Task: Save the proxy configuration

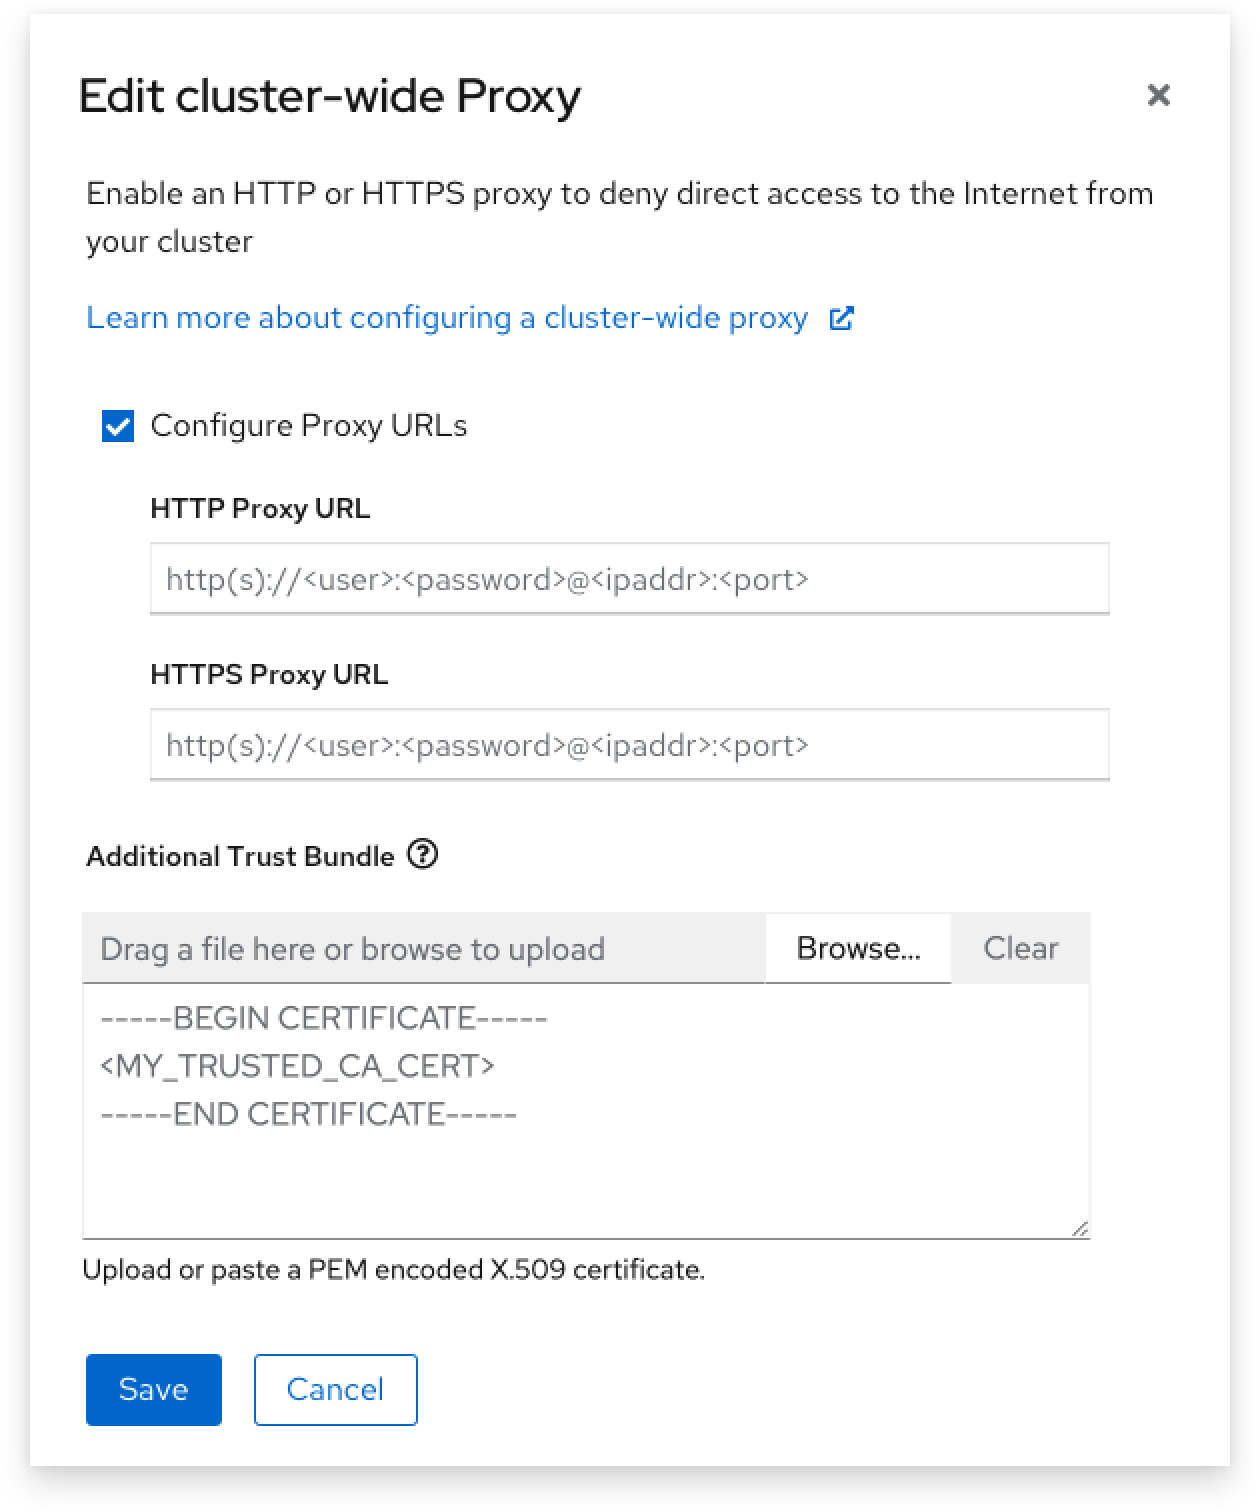Action: point(153,1389)
